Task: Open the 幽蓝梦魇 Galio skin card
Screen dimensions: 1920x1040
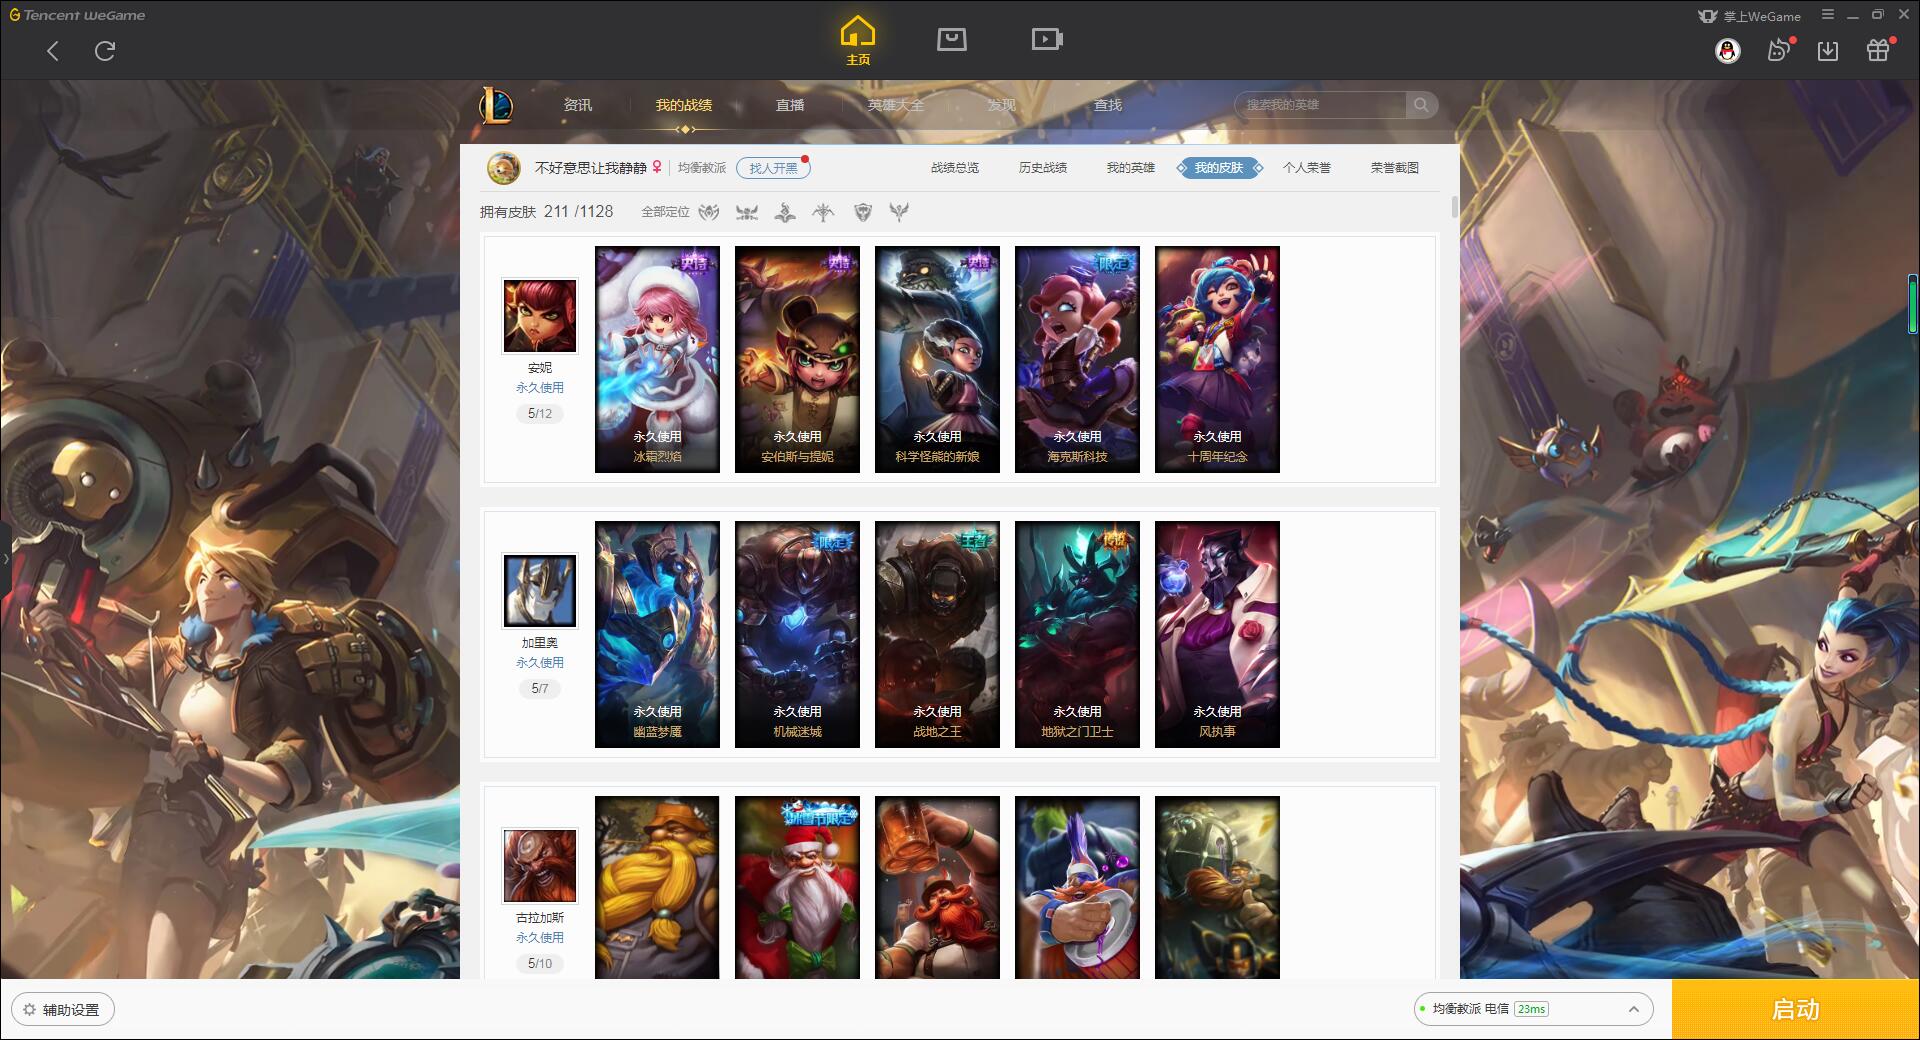Action: coord(657,634)
